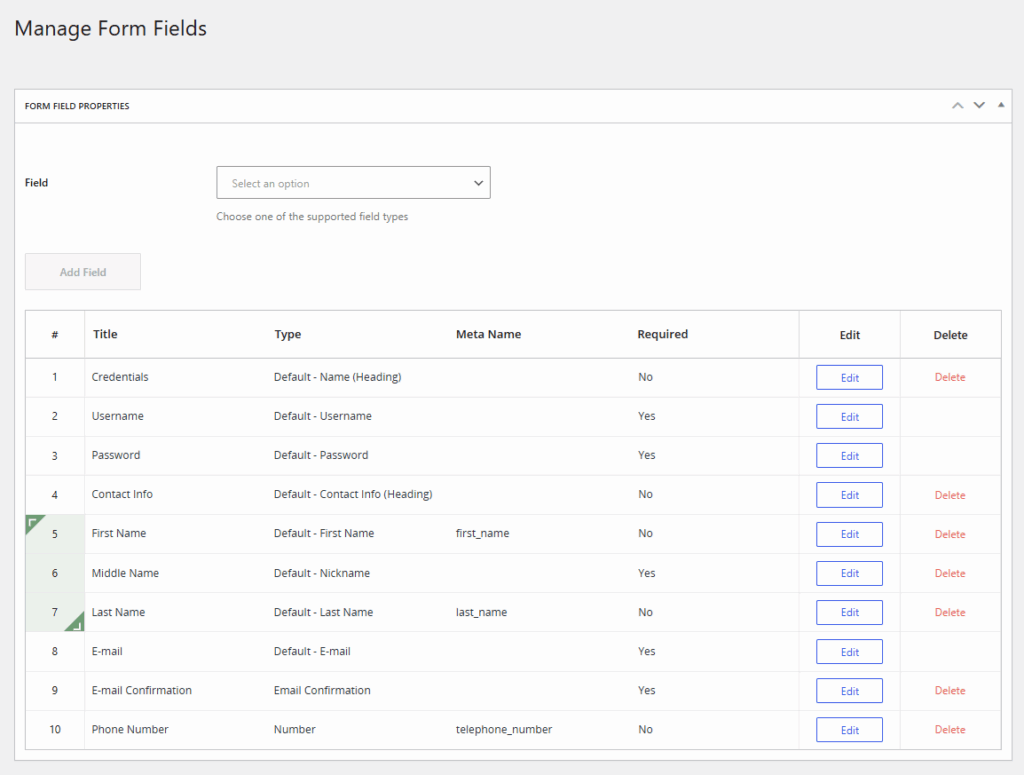Screen dimensions: 1024x775
Task: Select the Title column header
Action: (x=105, y=334)
